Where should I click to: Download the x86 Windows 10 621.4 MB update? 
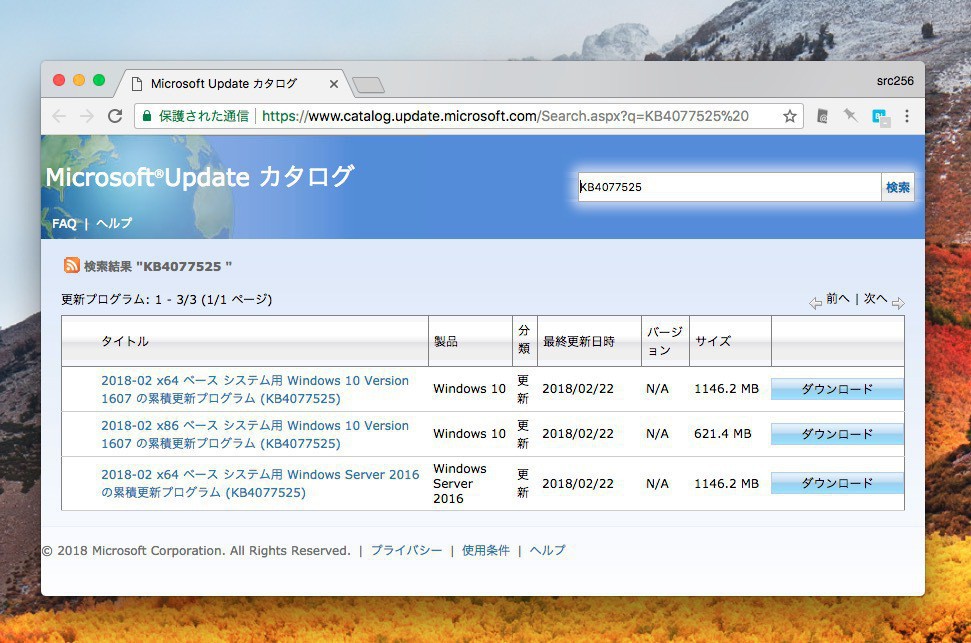pyautogui.click(x=837, y=434)
